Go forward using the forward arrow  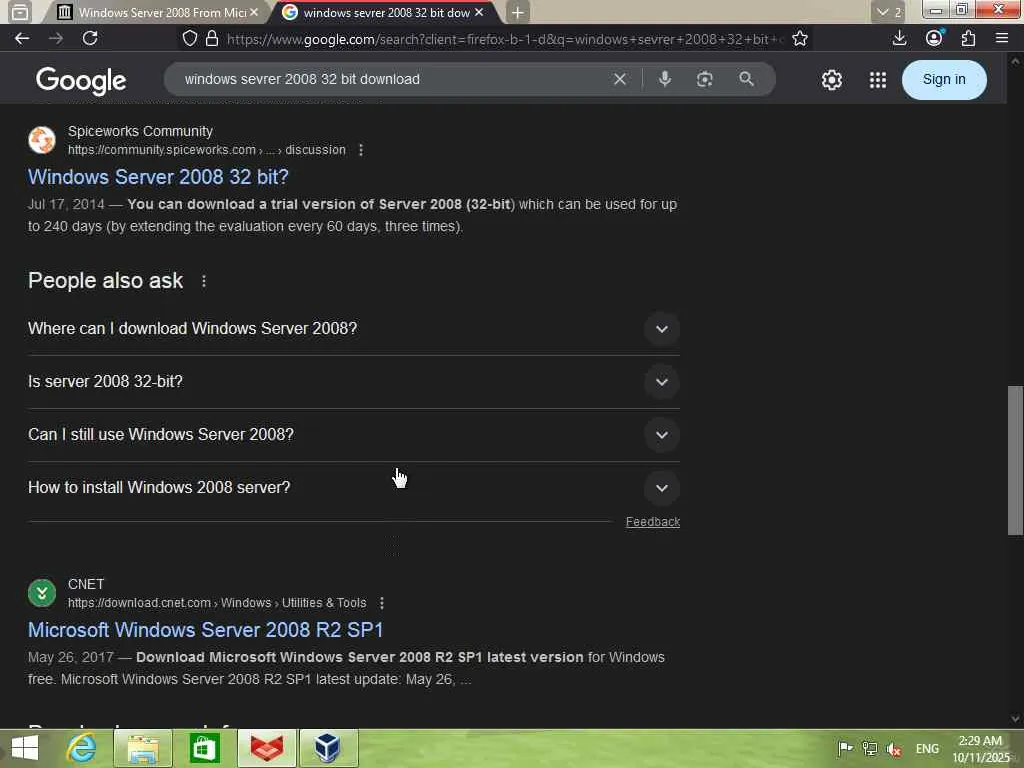pyautogui.click(x=56, y=39)
